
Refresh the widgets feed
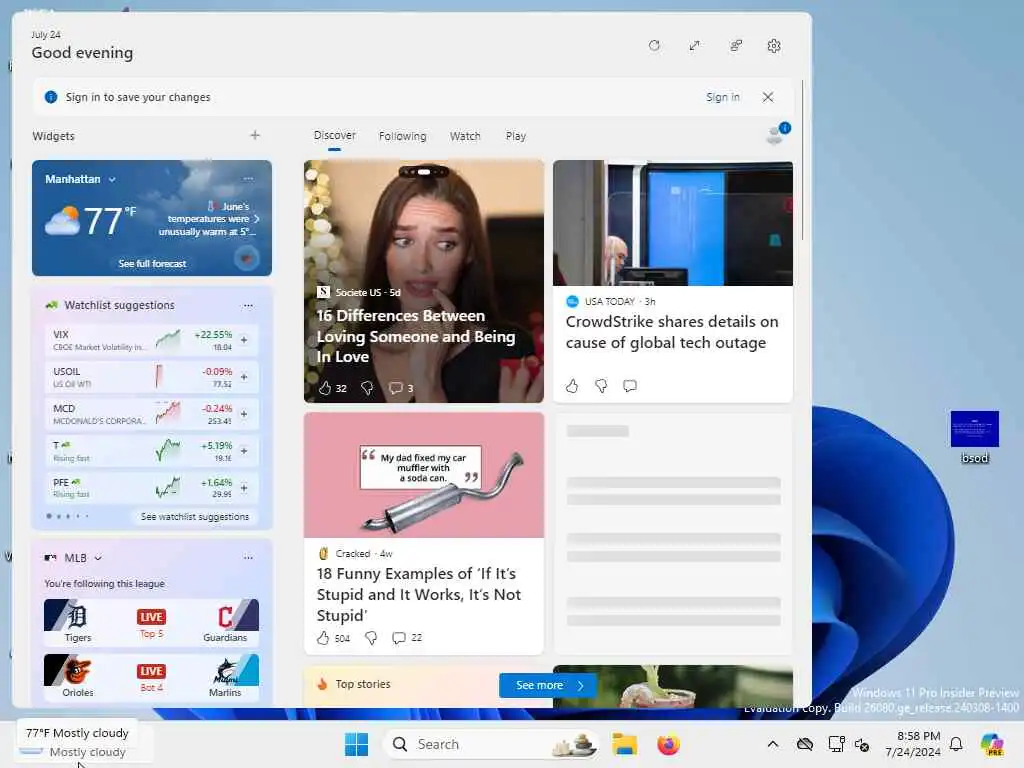click(x=654, y=46)
